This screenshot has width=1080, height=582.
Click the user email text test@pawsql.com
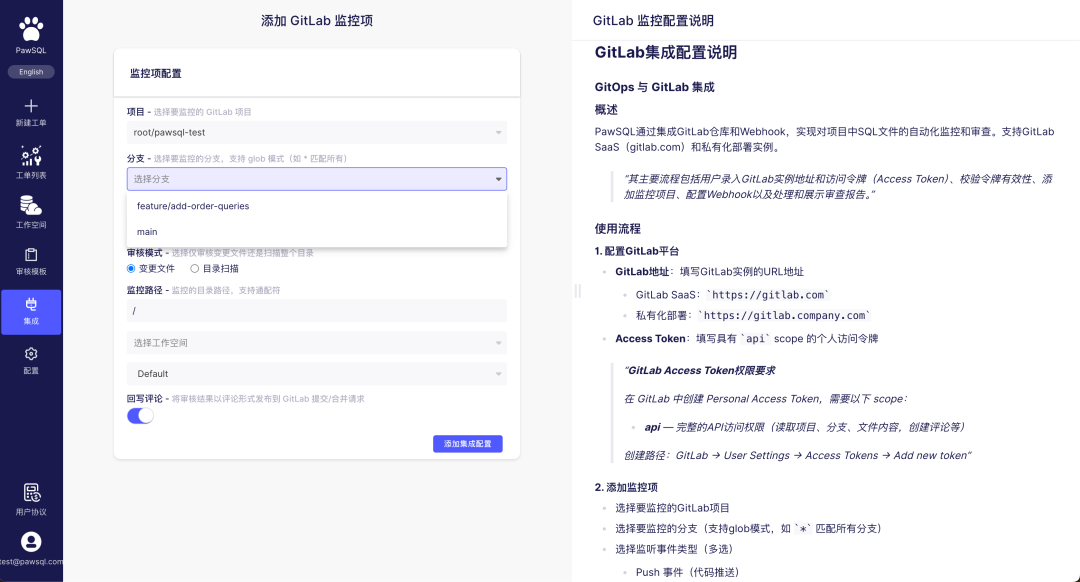[31, 561]
